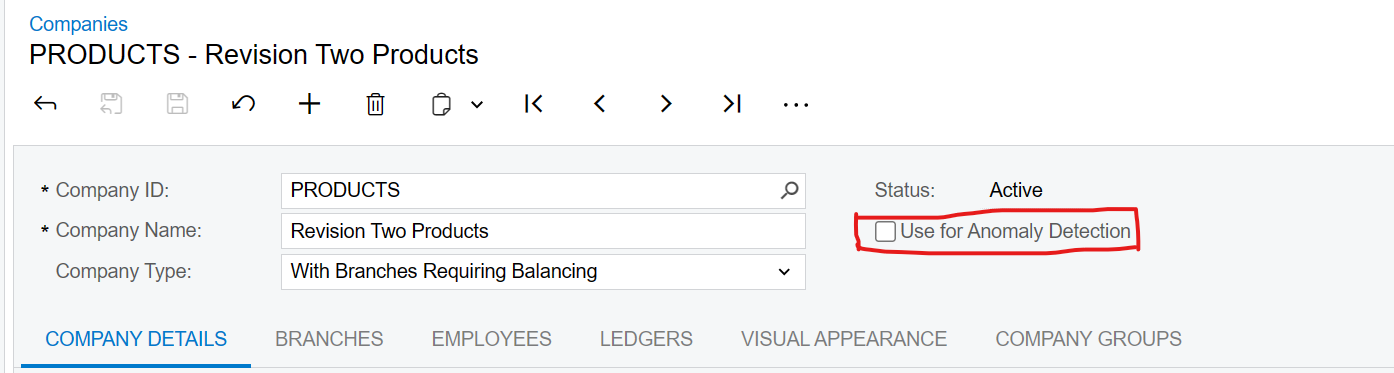Go to previous record arrow
The width and height of the screenshot is (1394, 373).
tap(600, 104)
